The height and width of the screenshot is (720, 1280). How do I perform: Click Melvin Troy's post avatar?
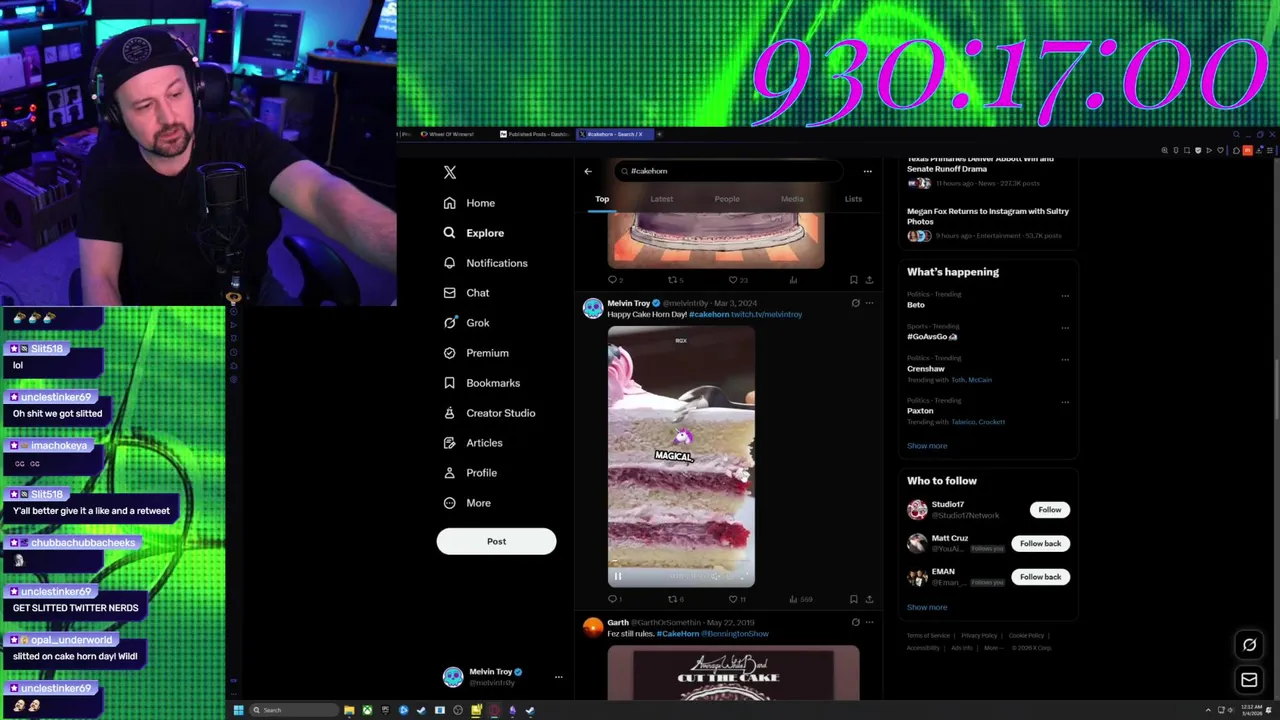[x=593, y=308]
